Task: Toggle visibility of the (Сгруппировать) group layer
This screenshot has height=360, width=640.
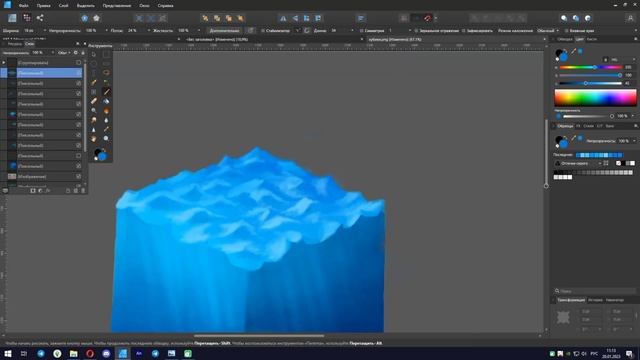Action: (78, 63)
